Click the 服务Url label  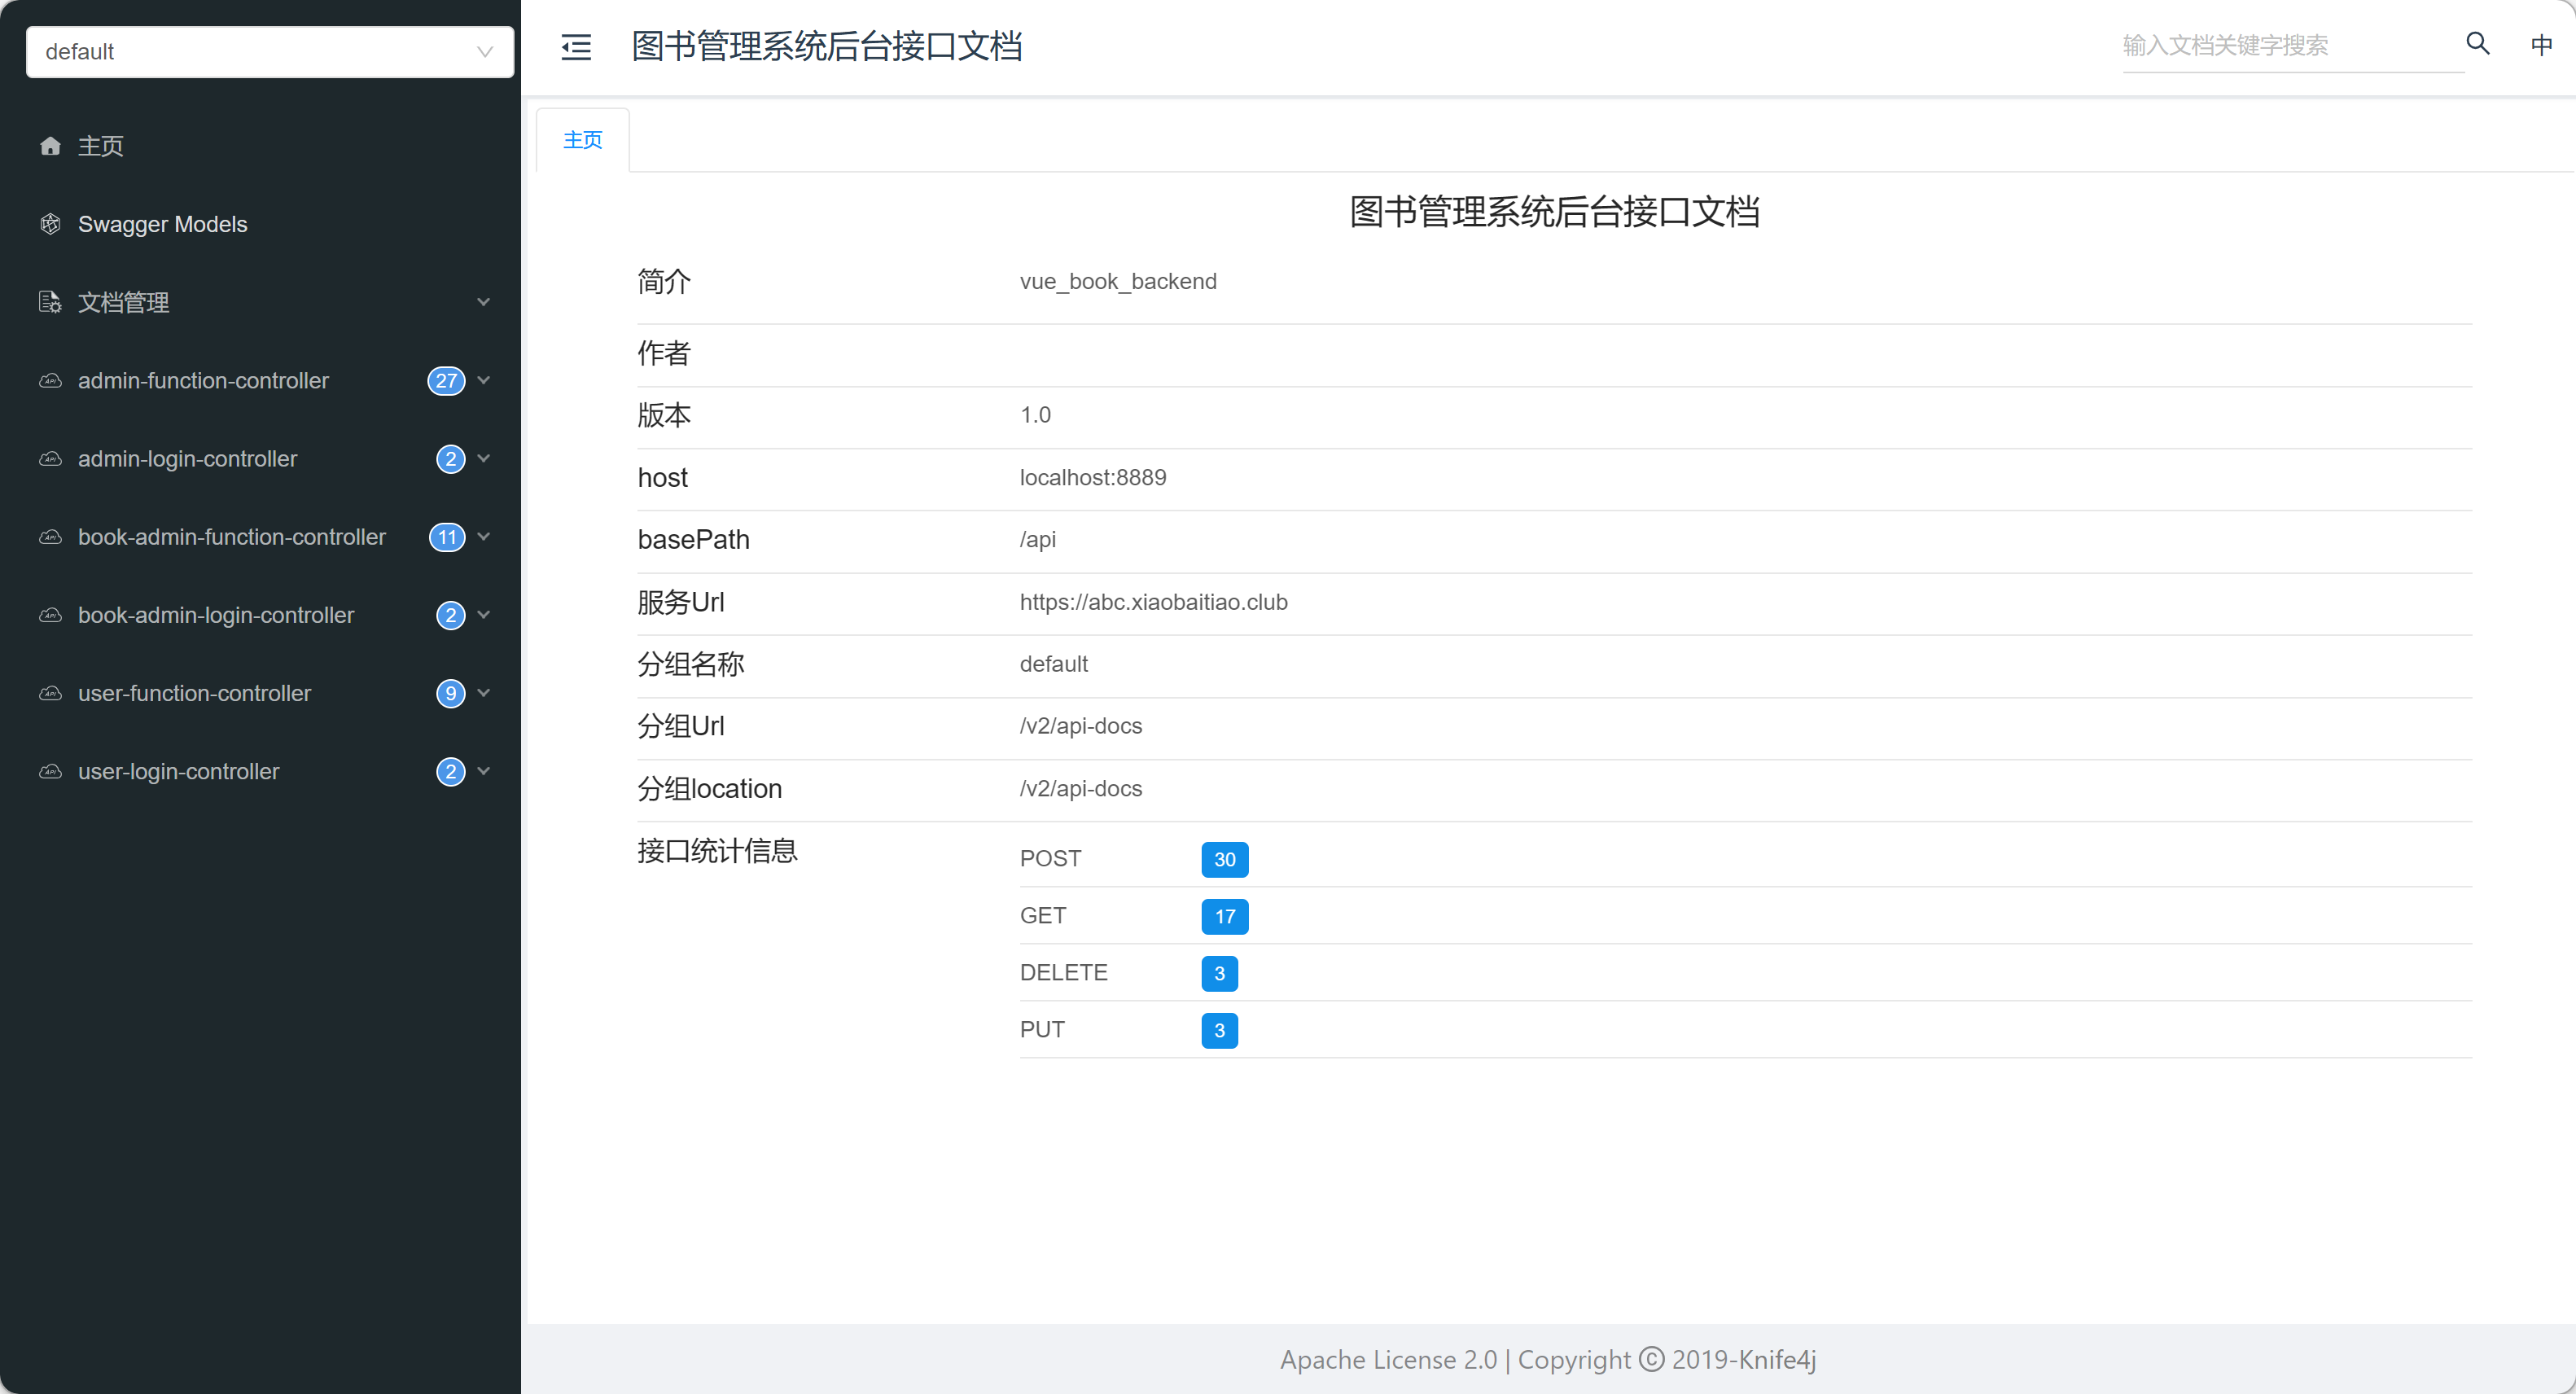point(681,602)
